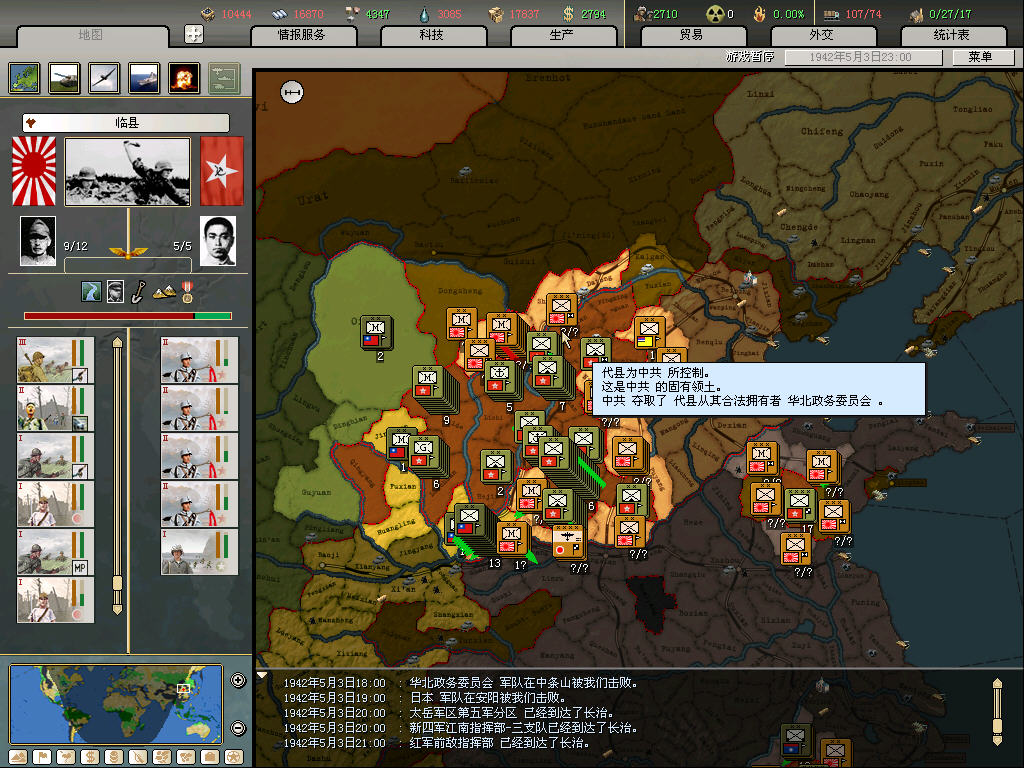Click the oil drop resource icon
The height and width of the screenshot is (768, 1024).
pyautogui.click(x=424, y=14)
